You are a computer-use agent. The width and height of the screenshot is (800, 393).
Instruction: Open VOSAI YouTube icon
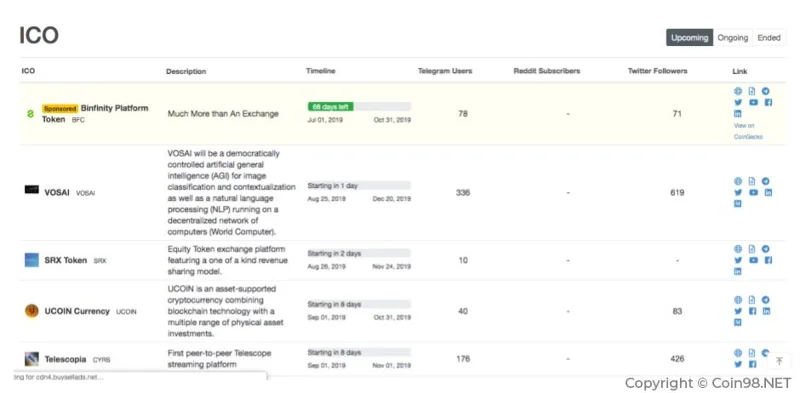(x=753, y=192)
